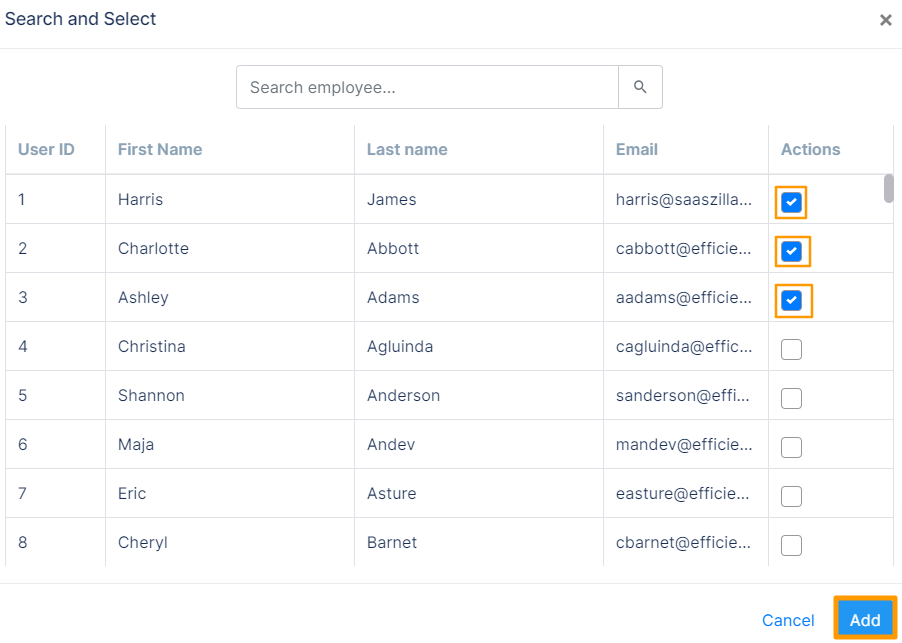Close the Search and Select dialog
This screenshot has height=643, width=902.
(885, 20)
